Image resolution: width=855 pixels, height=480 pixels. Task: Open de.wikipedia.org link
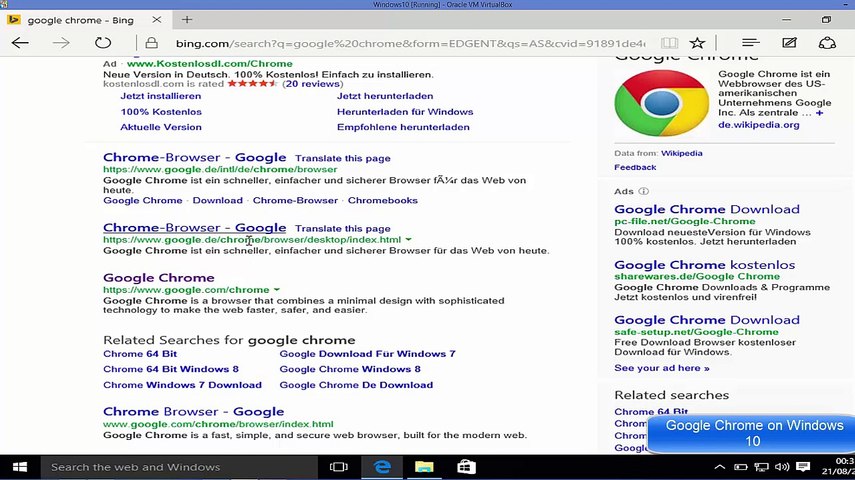pos(758,125)
